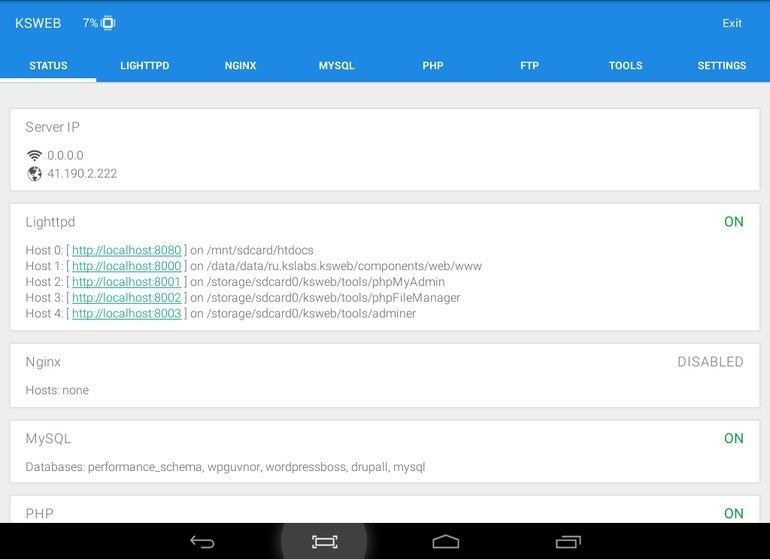Screen dimensions: 770x559
Task: Tap the tools/phpFileManager path text
Action: pyautogui.click(x=333, y=298)
